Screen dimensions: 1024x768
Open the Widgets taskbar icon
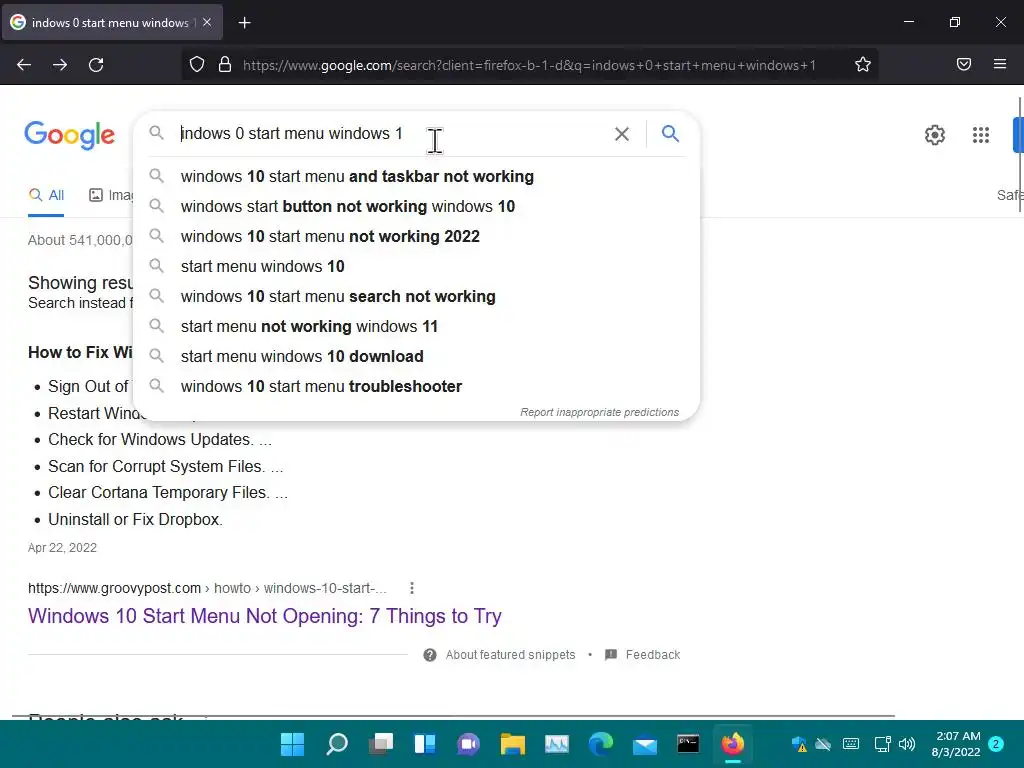coord(424,744)
